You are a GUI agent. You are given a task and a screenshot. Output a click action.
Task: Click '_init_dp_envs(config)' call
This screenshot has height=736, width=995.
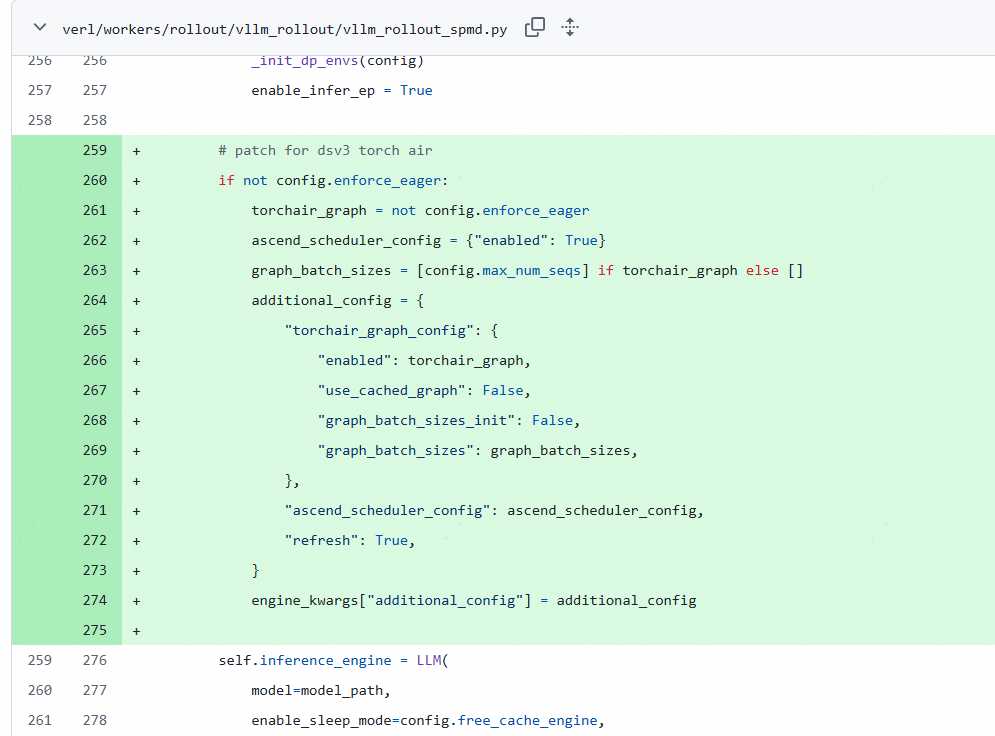coord(338,61)
